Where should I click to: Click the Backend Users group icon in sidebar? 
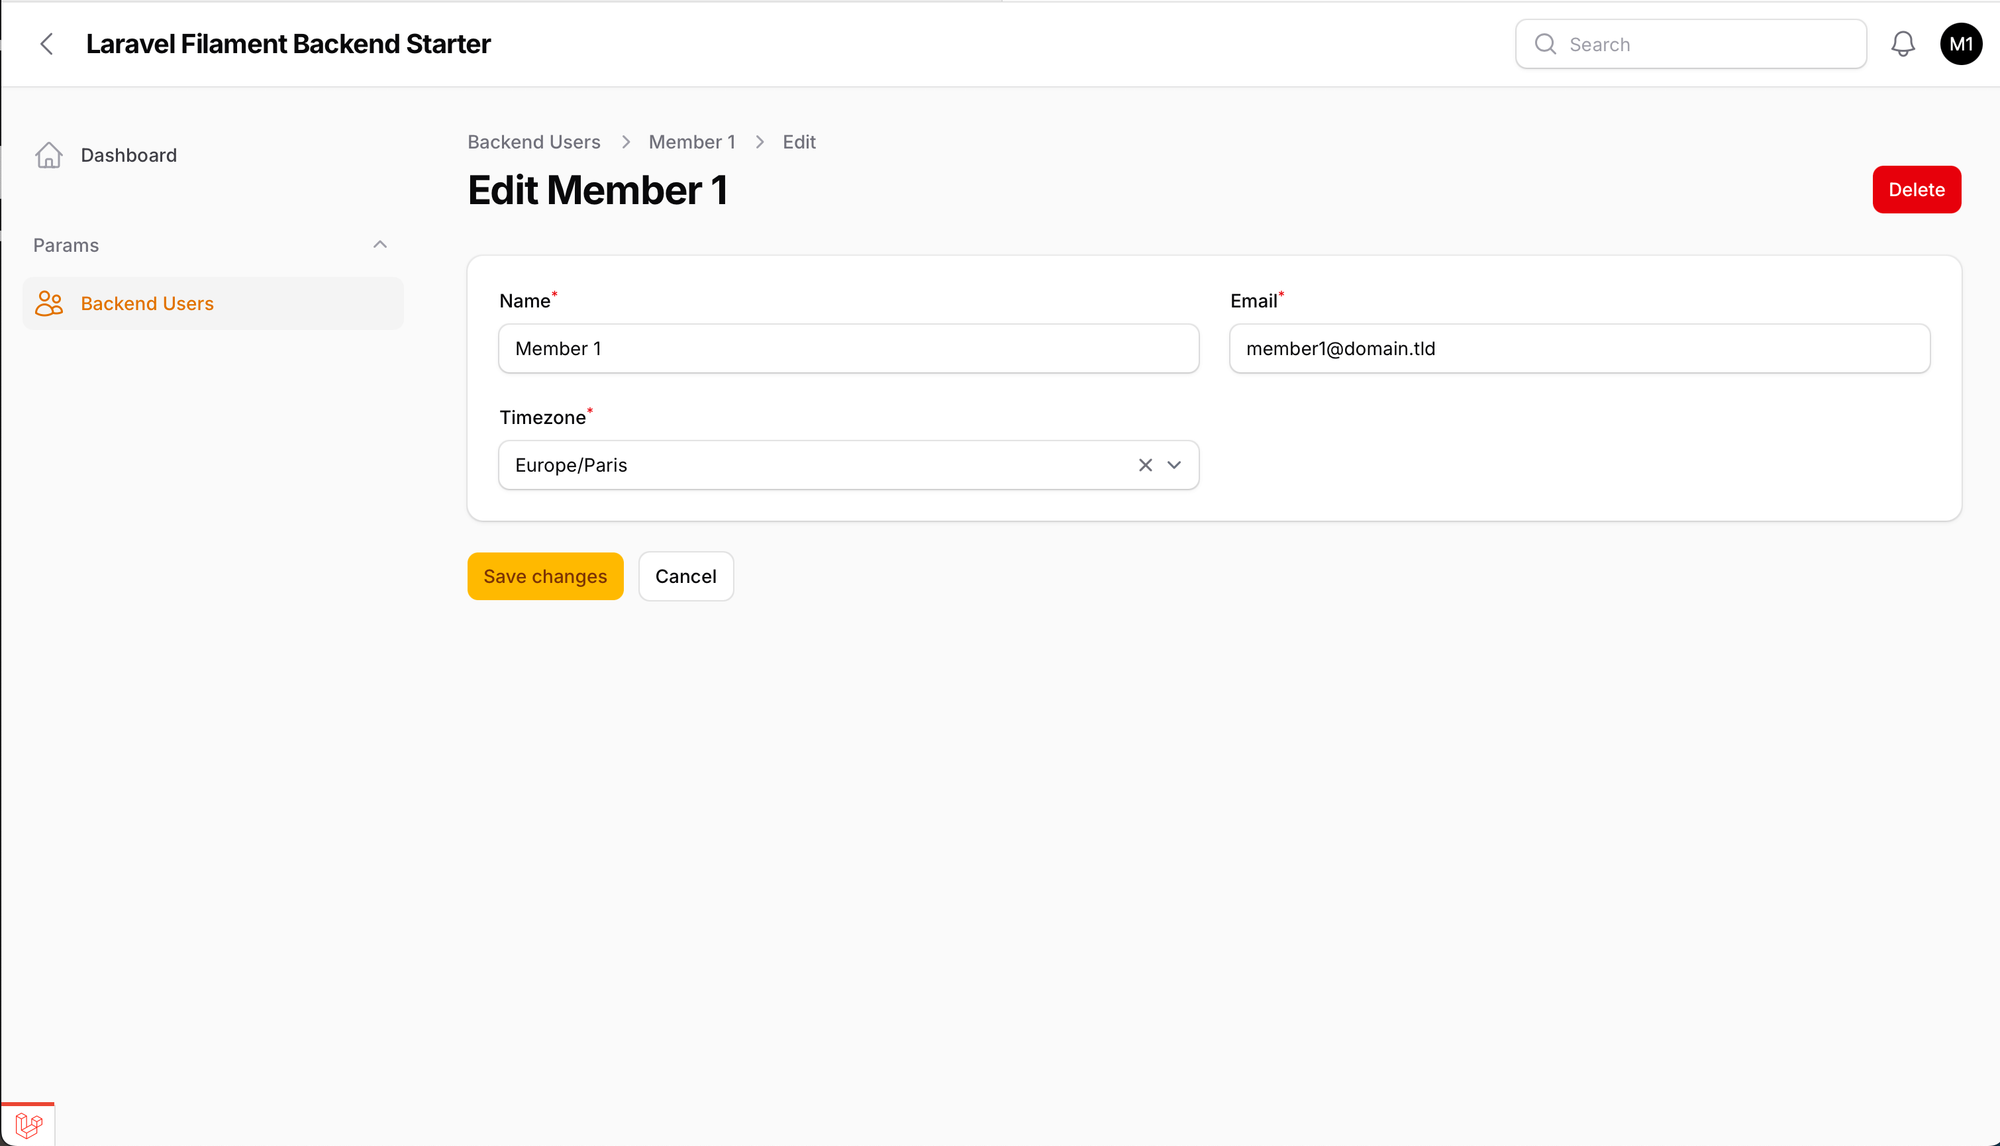tap(48, 303)
